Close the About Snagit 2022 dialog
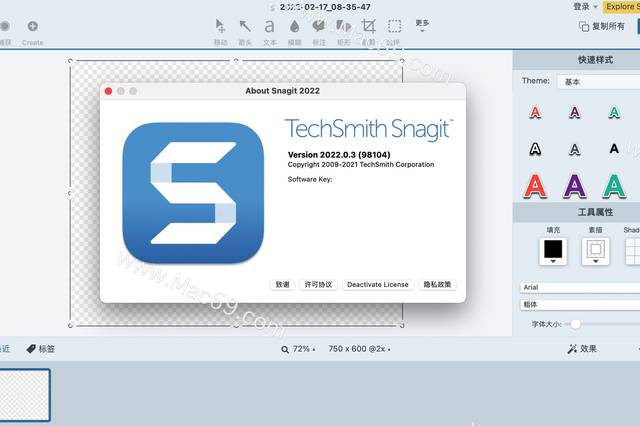Image resolution: width=640 pixels, height=426 pixels. point(108,91)
